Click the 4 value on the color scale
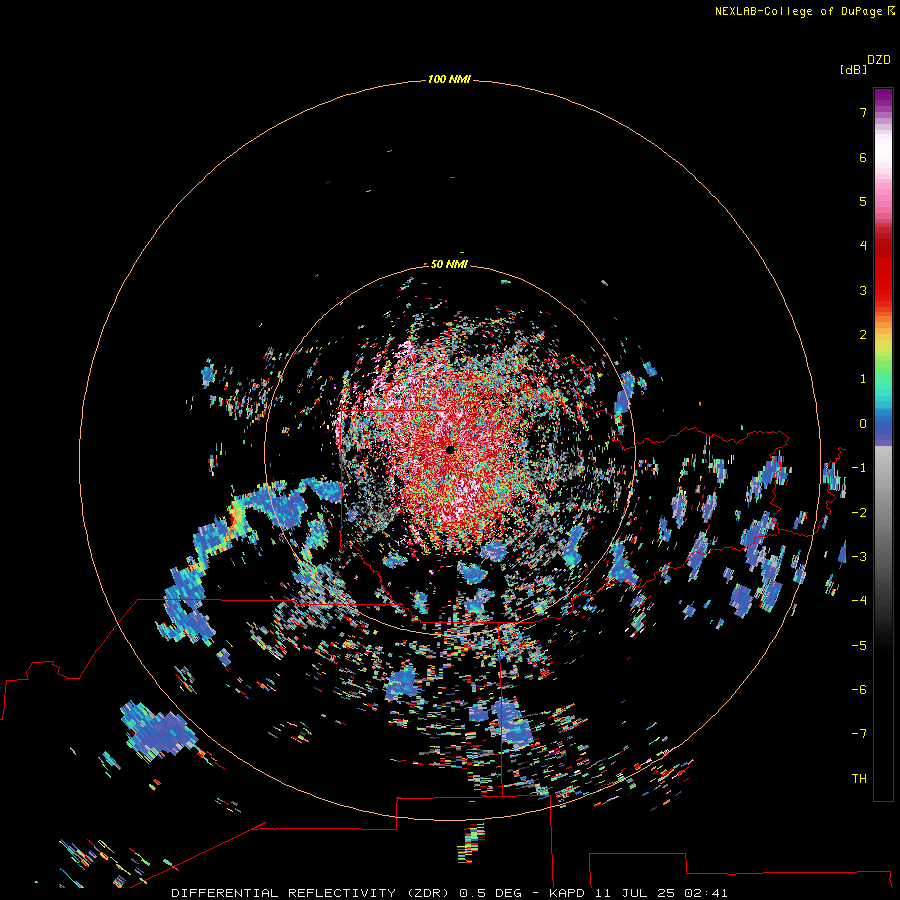900x900 pixels. (x=863, y=246)
